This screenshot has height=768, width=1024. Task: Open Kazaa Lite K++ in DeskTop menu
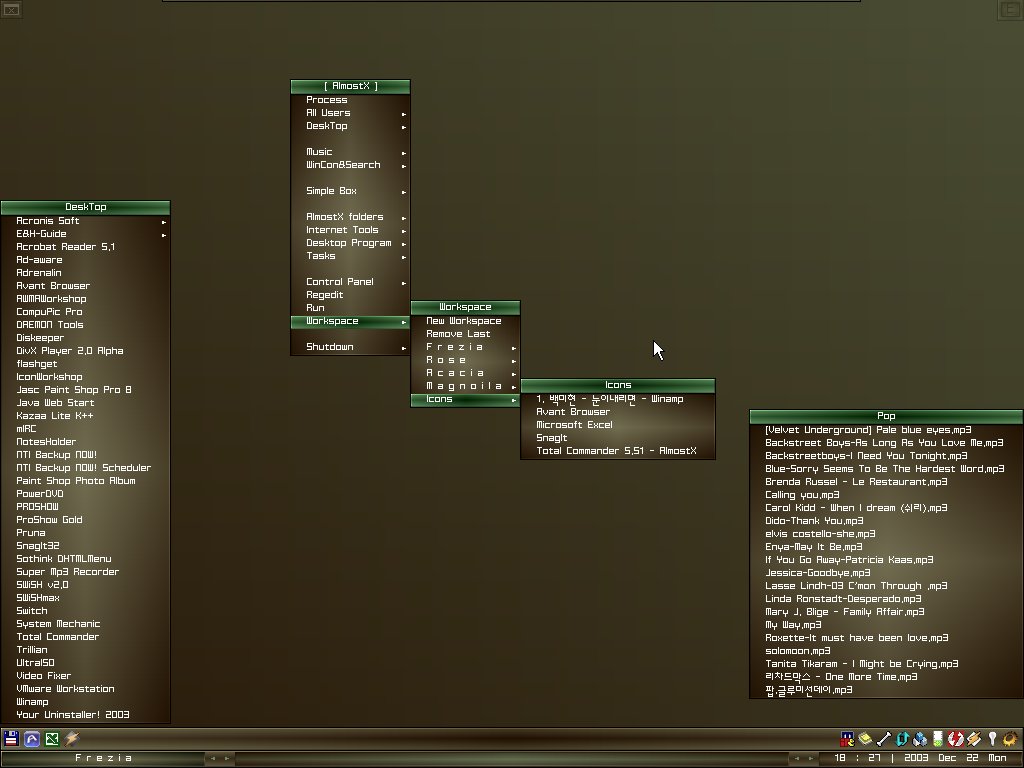tap(55, 416)
